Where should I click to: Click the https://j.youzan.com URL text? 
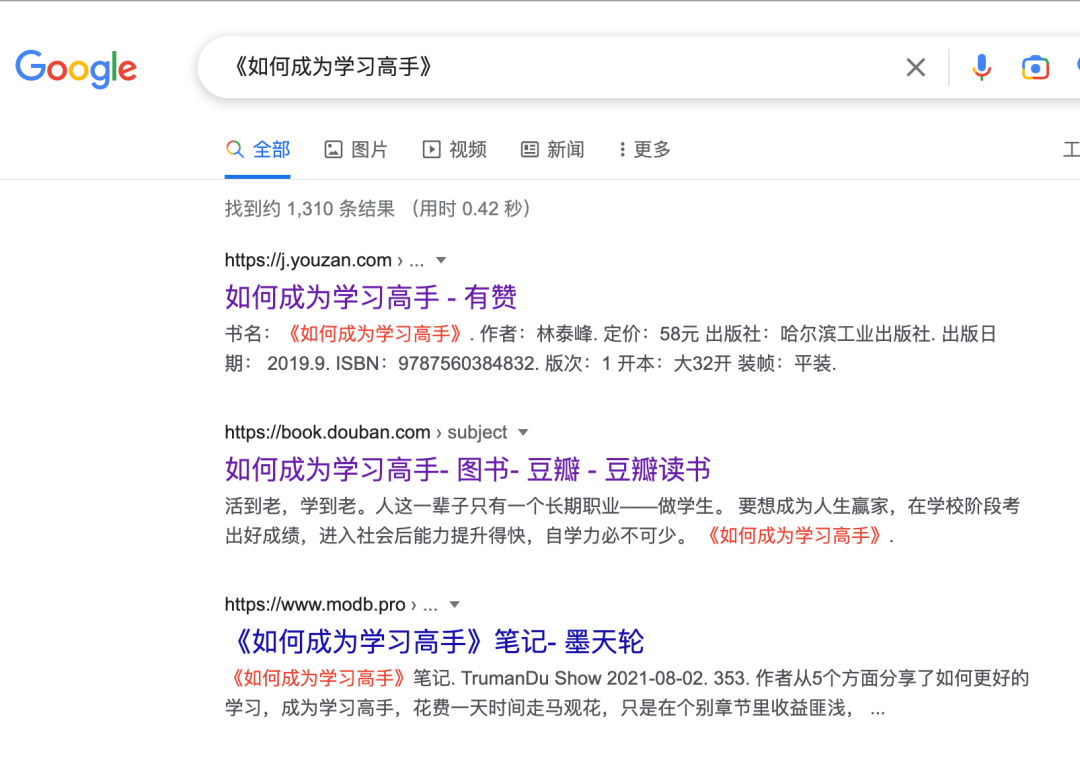(308, 260)
